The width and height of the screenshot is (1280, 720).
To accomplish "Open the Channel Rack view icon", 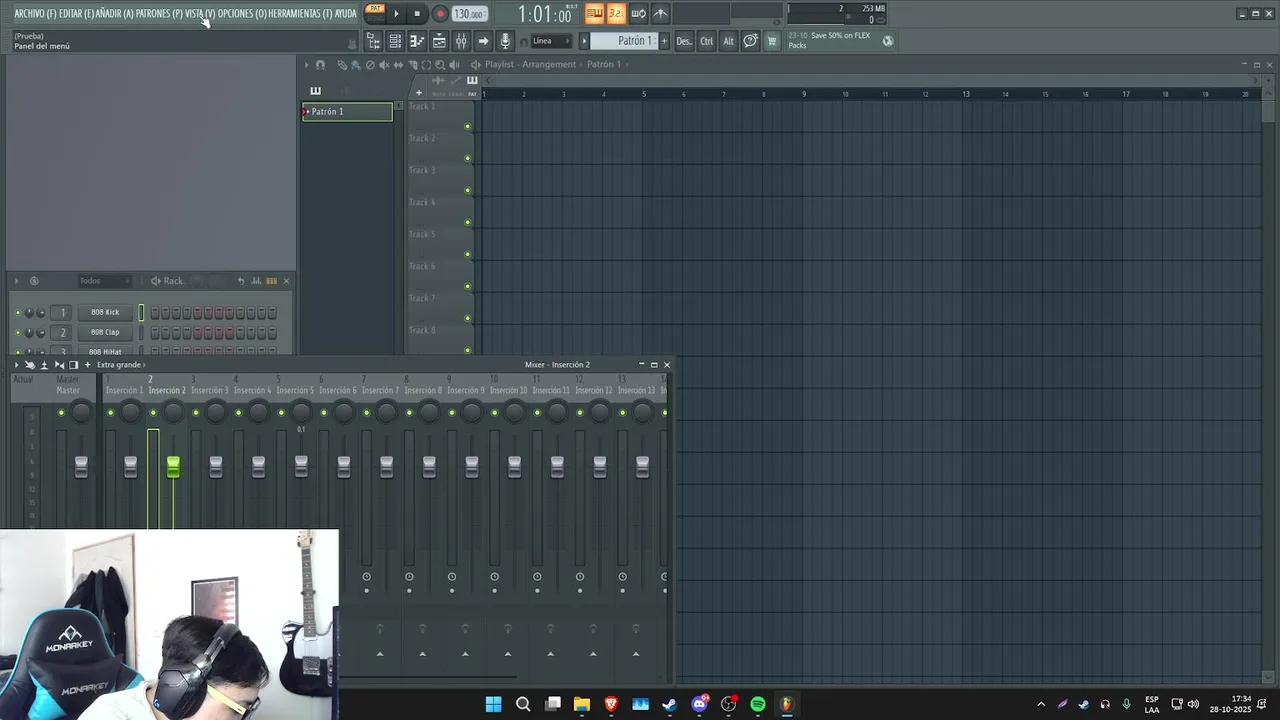I will pyautogui.click(x=395, y=41).
